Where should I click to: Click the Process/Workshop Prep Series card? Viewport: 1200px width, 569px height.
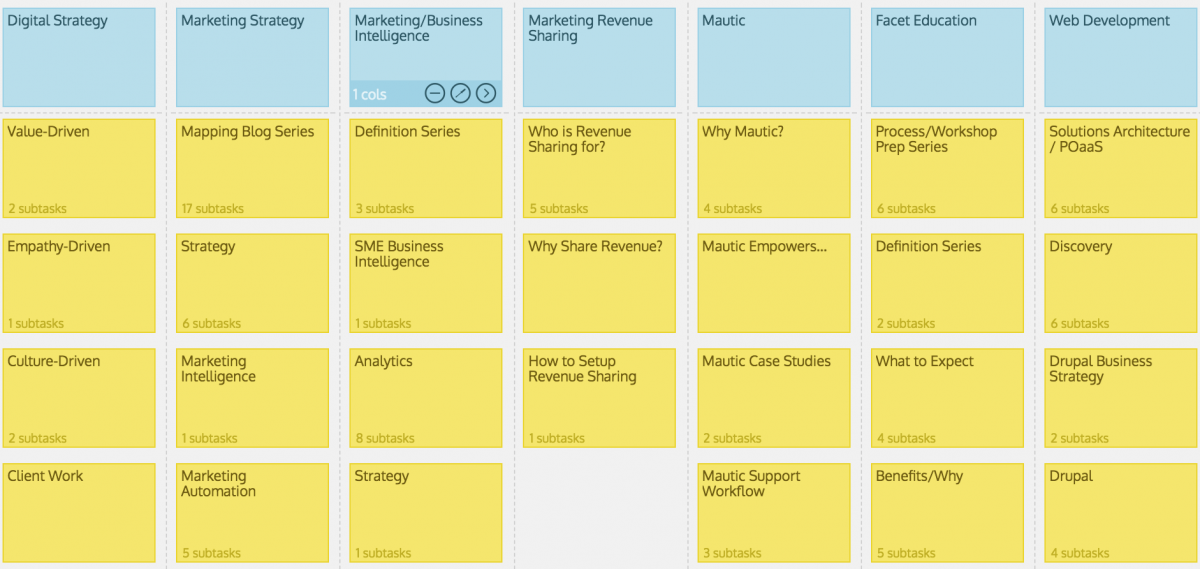click(947, 168)
